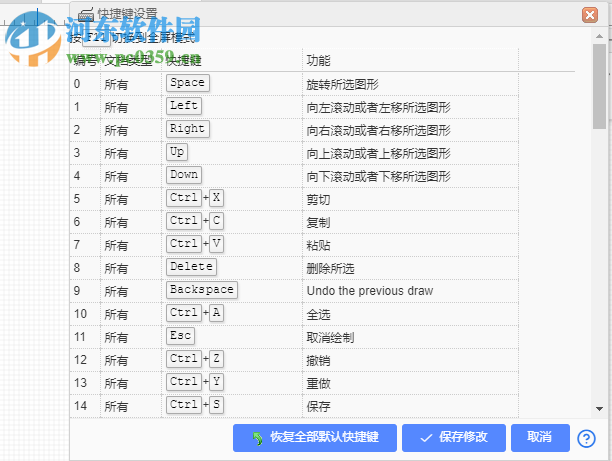Select the X key for cut shortcut
Screen dimensions: 612x461
pyautogui.click(x=217, y=198)
